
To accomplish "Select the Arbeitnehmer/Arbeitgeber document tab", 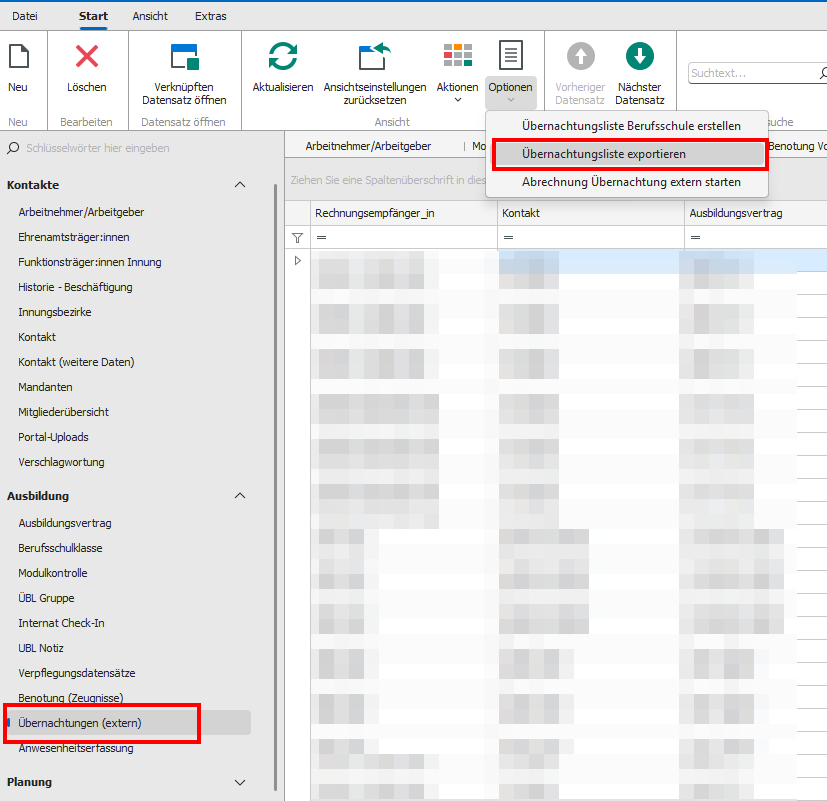I will [368, 146].
